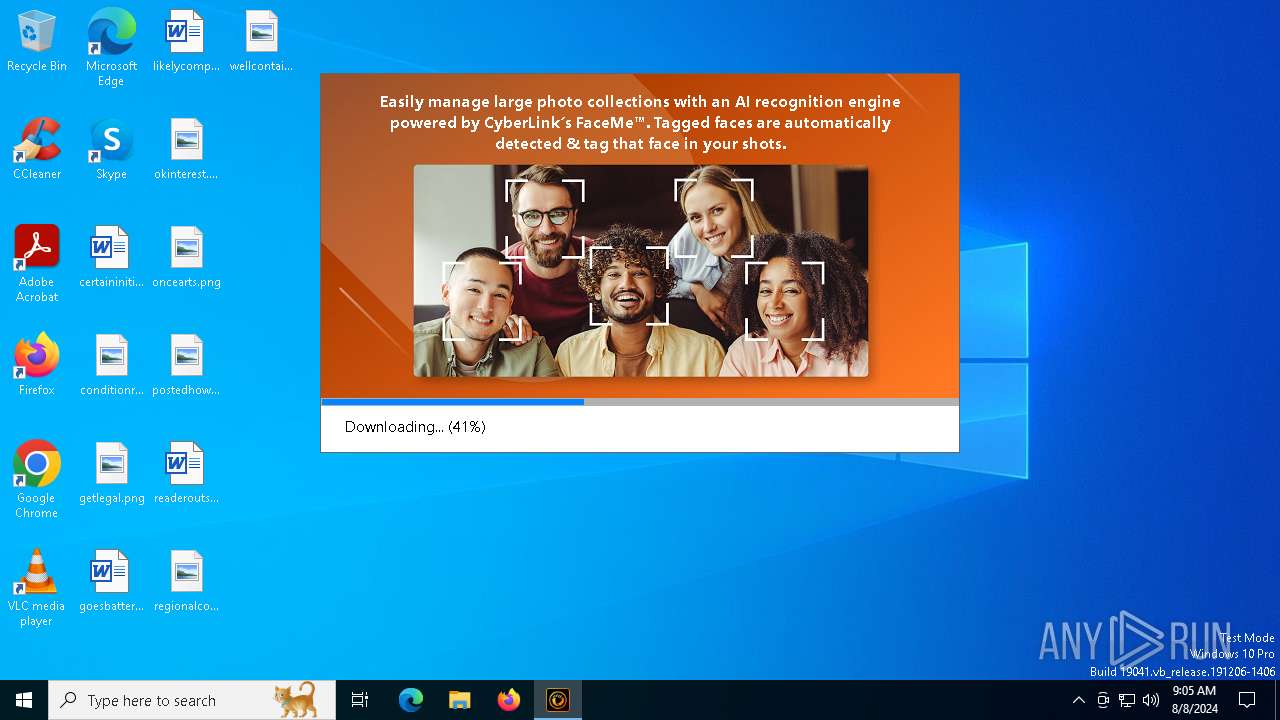Open Skype desktop shortcut
Viewport: 1280px width, 720px height.
tap(111, 149)
